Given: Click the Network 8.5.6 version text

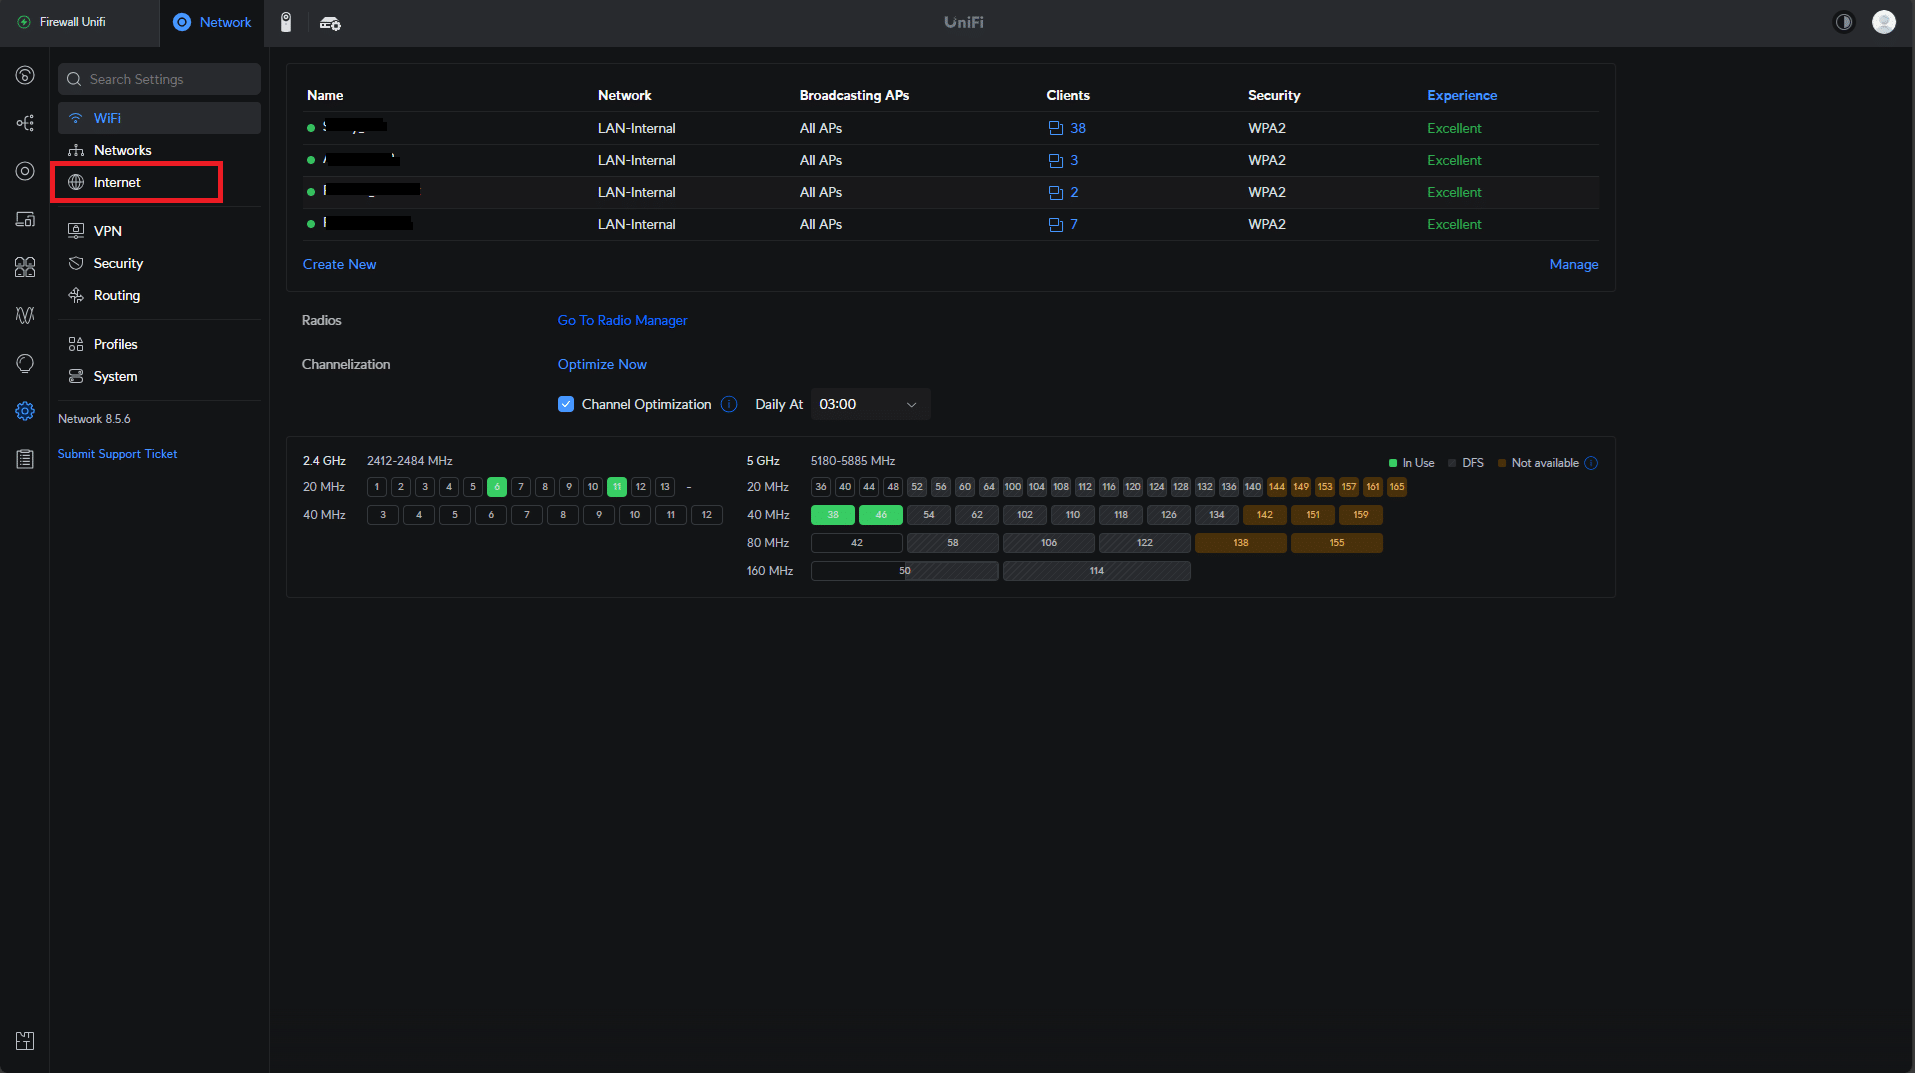Looking at the screenshot, I should click(94, 419).
